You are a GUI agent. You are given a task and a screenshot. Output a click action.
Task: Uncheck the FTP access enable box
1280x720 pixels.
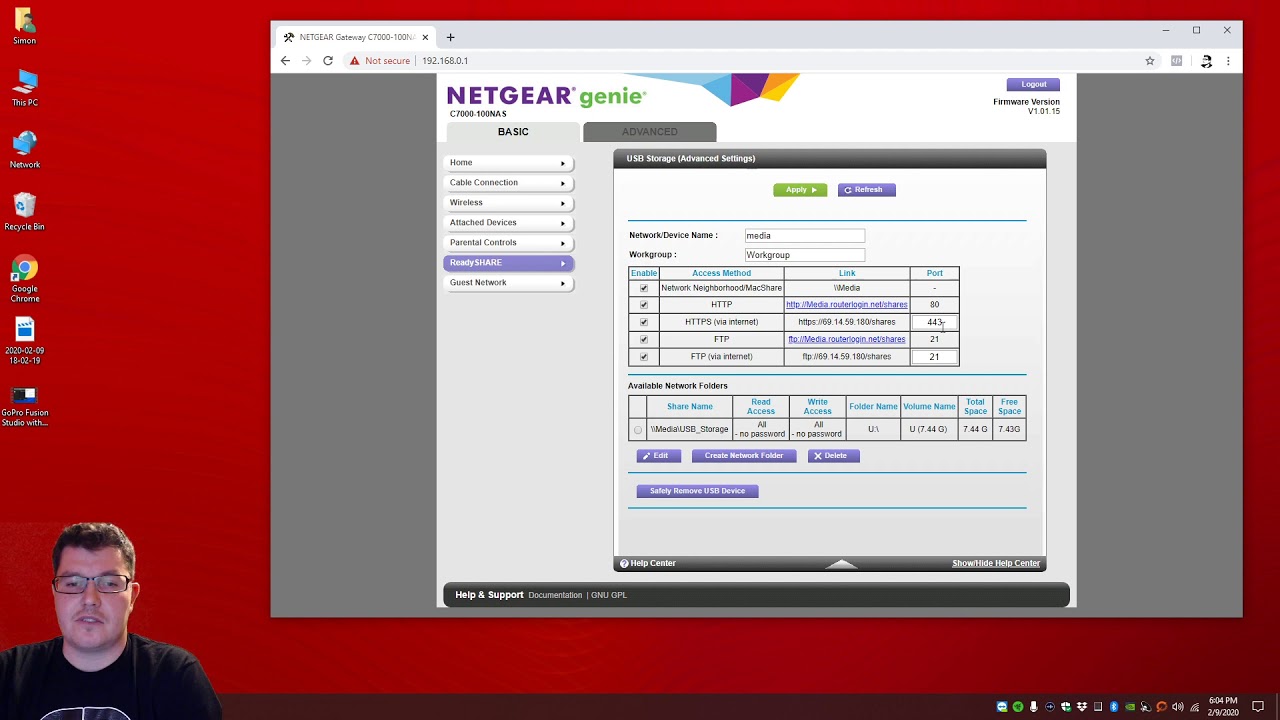[644, 339]
